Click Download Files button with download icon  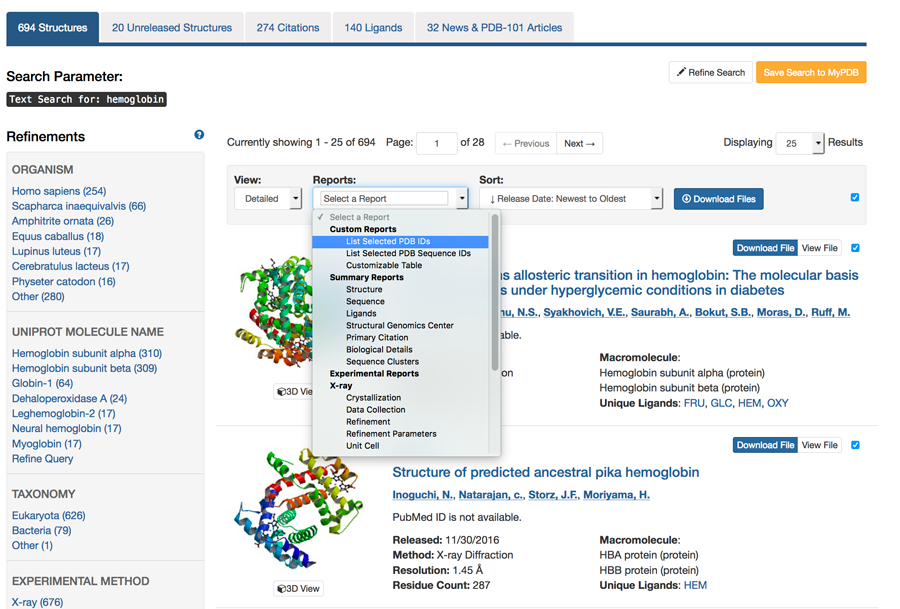719,199
